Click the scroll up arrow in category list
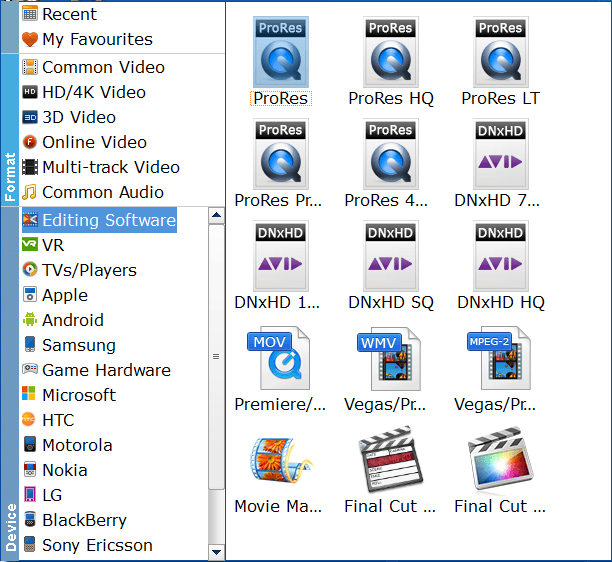 point(216,215)
